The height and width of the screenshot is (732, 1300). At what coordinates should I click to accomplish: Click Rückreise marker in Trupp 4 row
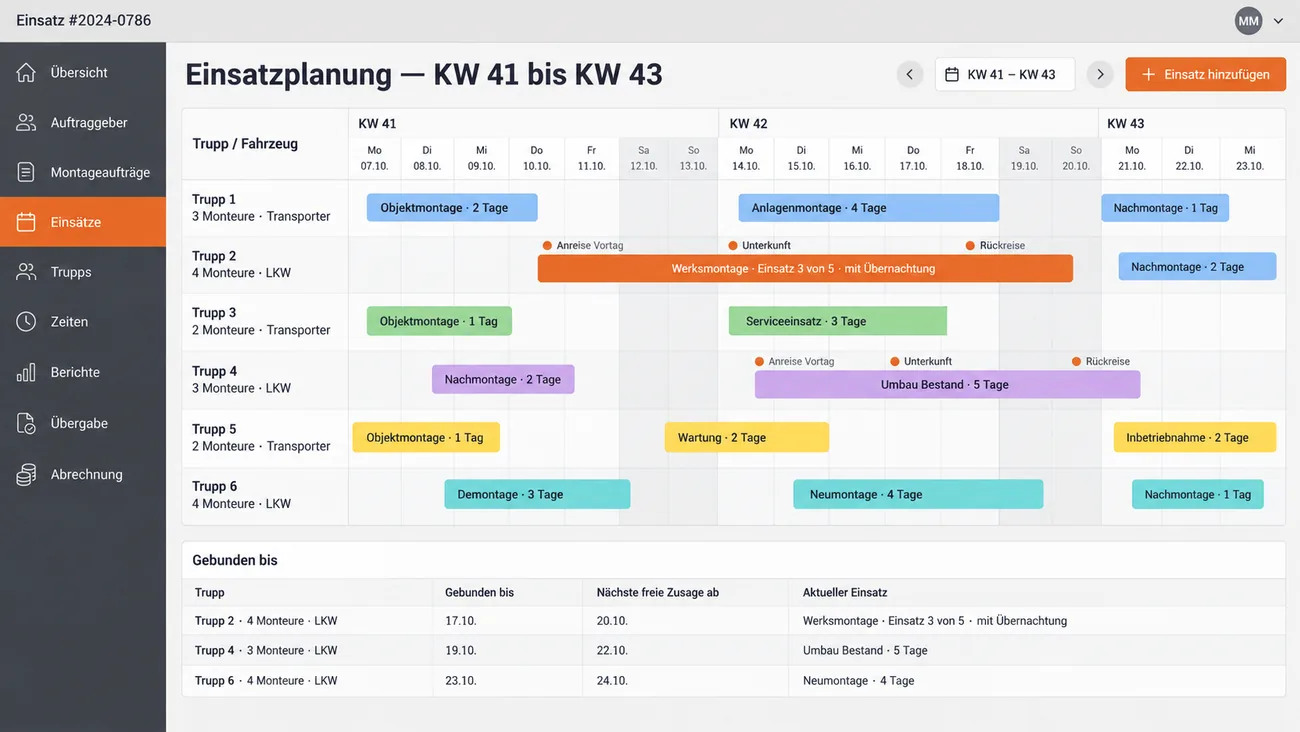click(x=1101, y=361)
